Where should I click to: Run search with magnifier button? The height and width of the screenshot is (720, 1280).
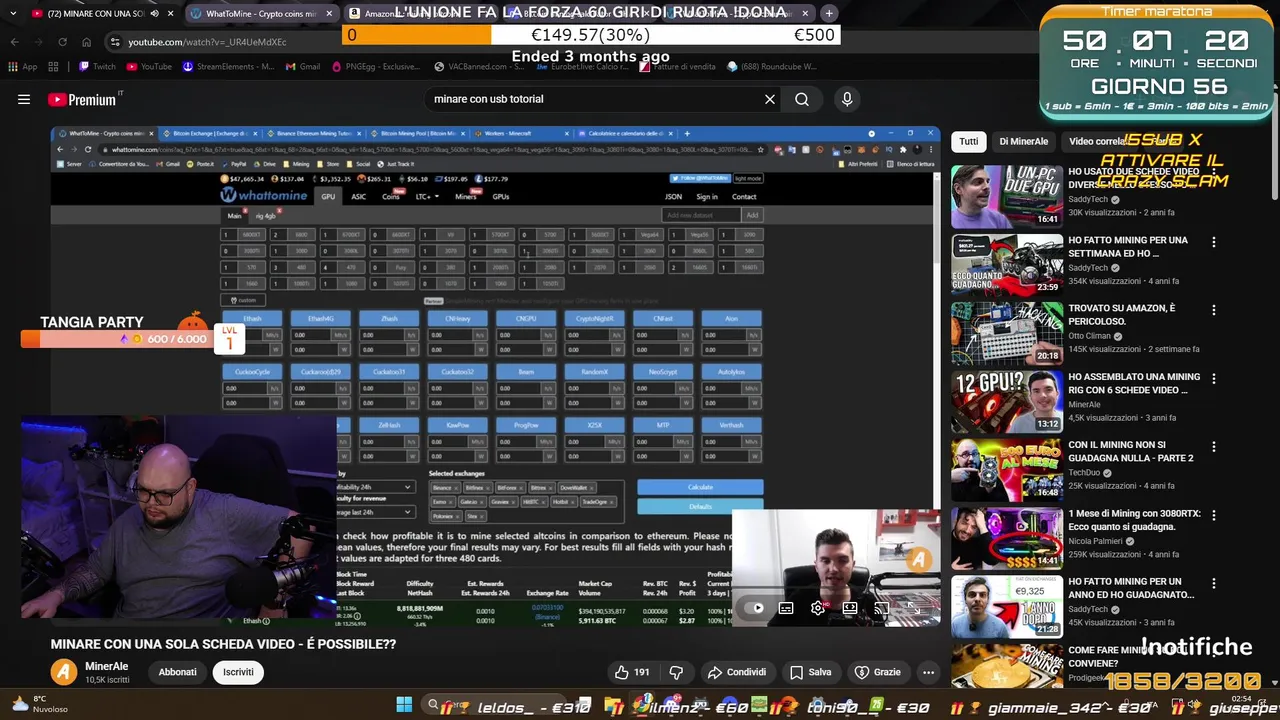point(802,99)
